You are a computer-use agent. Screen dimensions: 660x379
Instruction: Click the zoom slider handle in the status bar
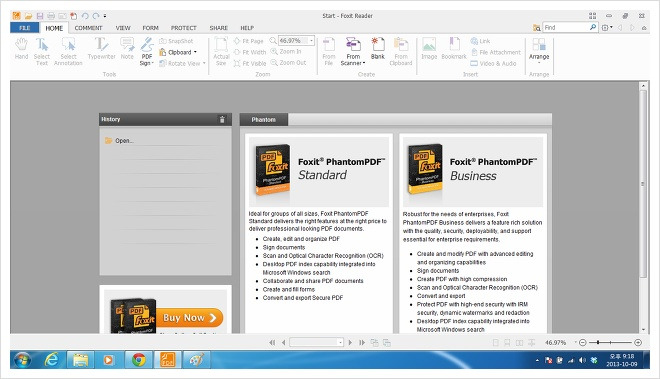598,343
